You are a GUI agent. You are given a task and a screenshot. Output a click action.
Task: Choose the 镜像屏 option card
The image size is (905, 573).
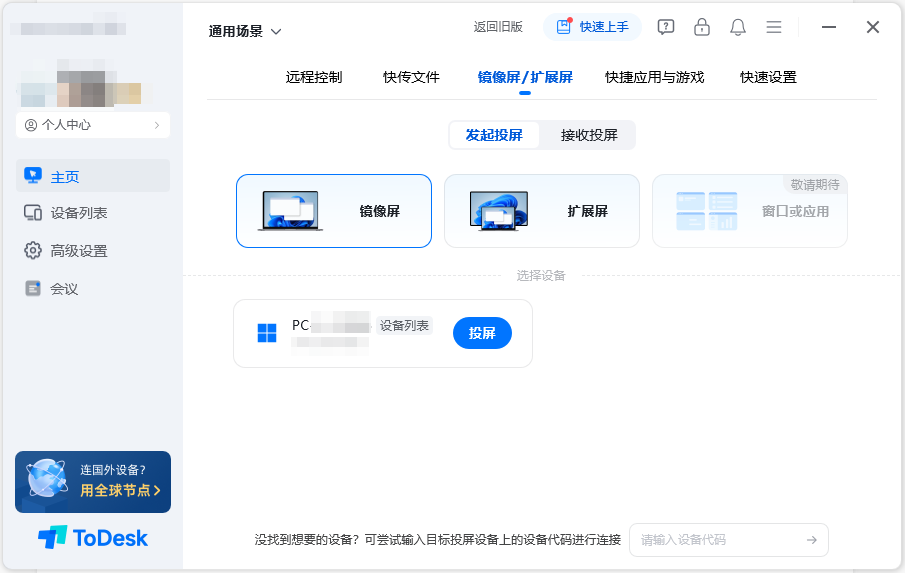click(334, 211)
